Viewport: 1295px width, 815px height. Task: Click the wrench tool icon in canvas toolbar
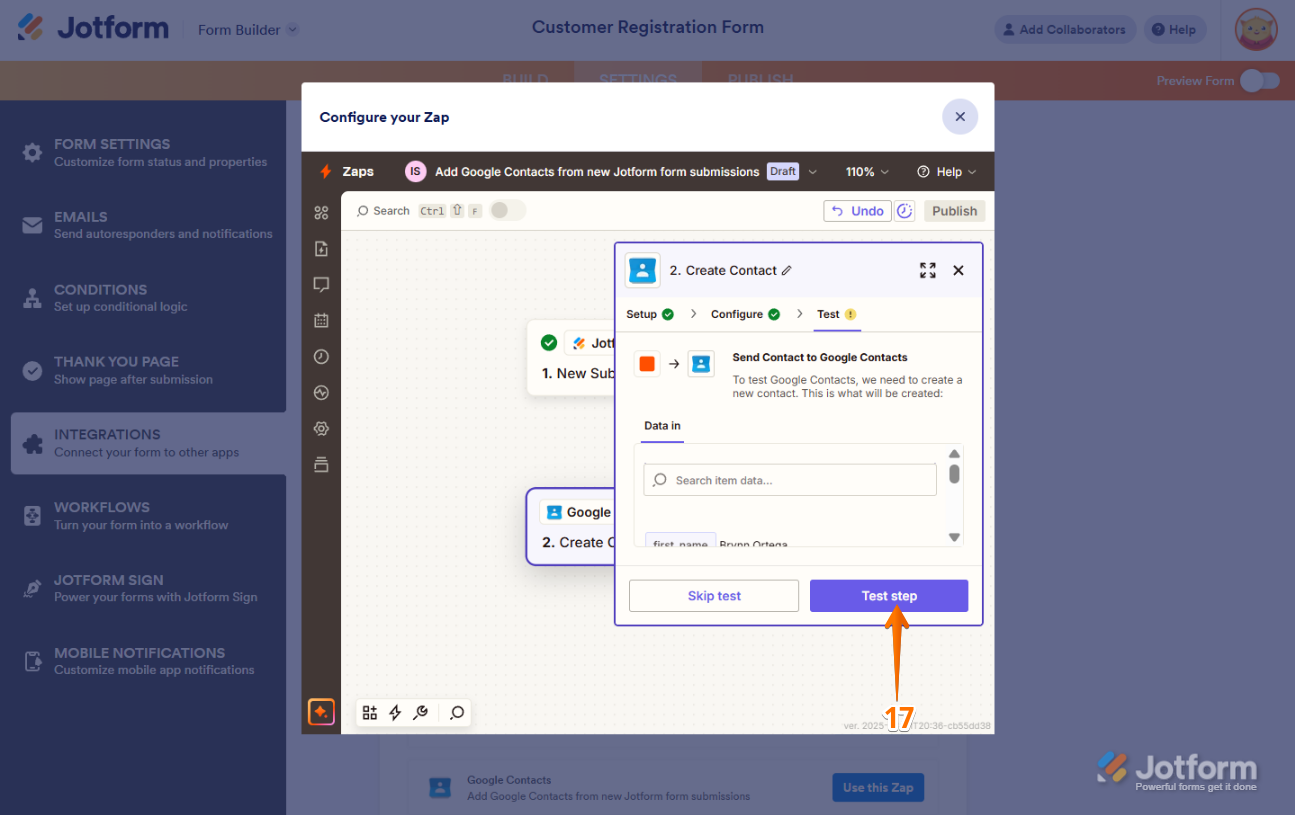click(x=421, y=712)
